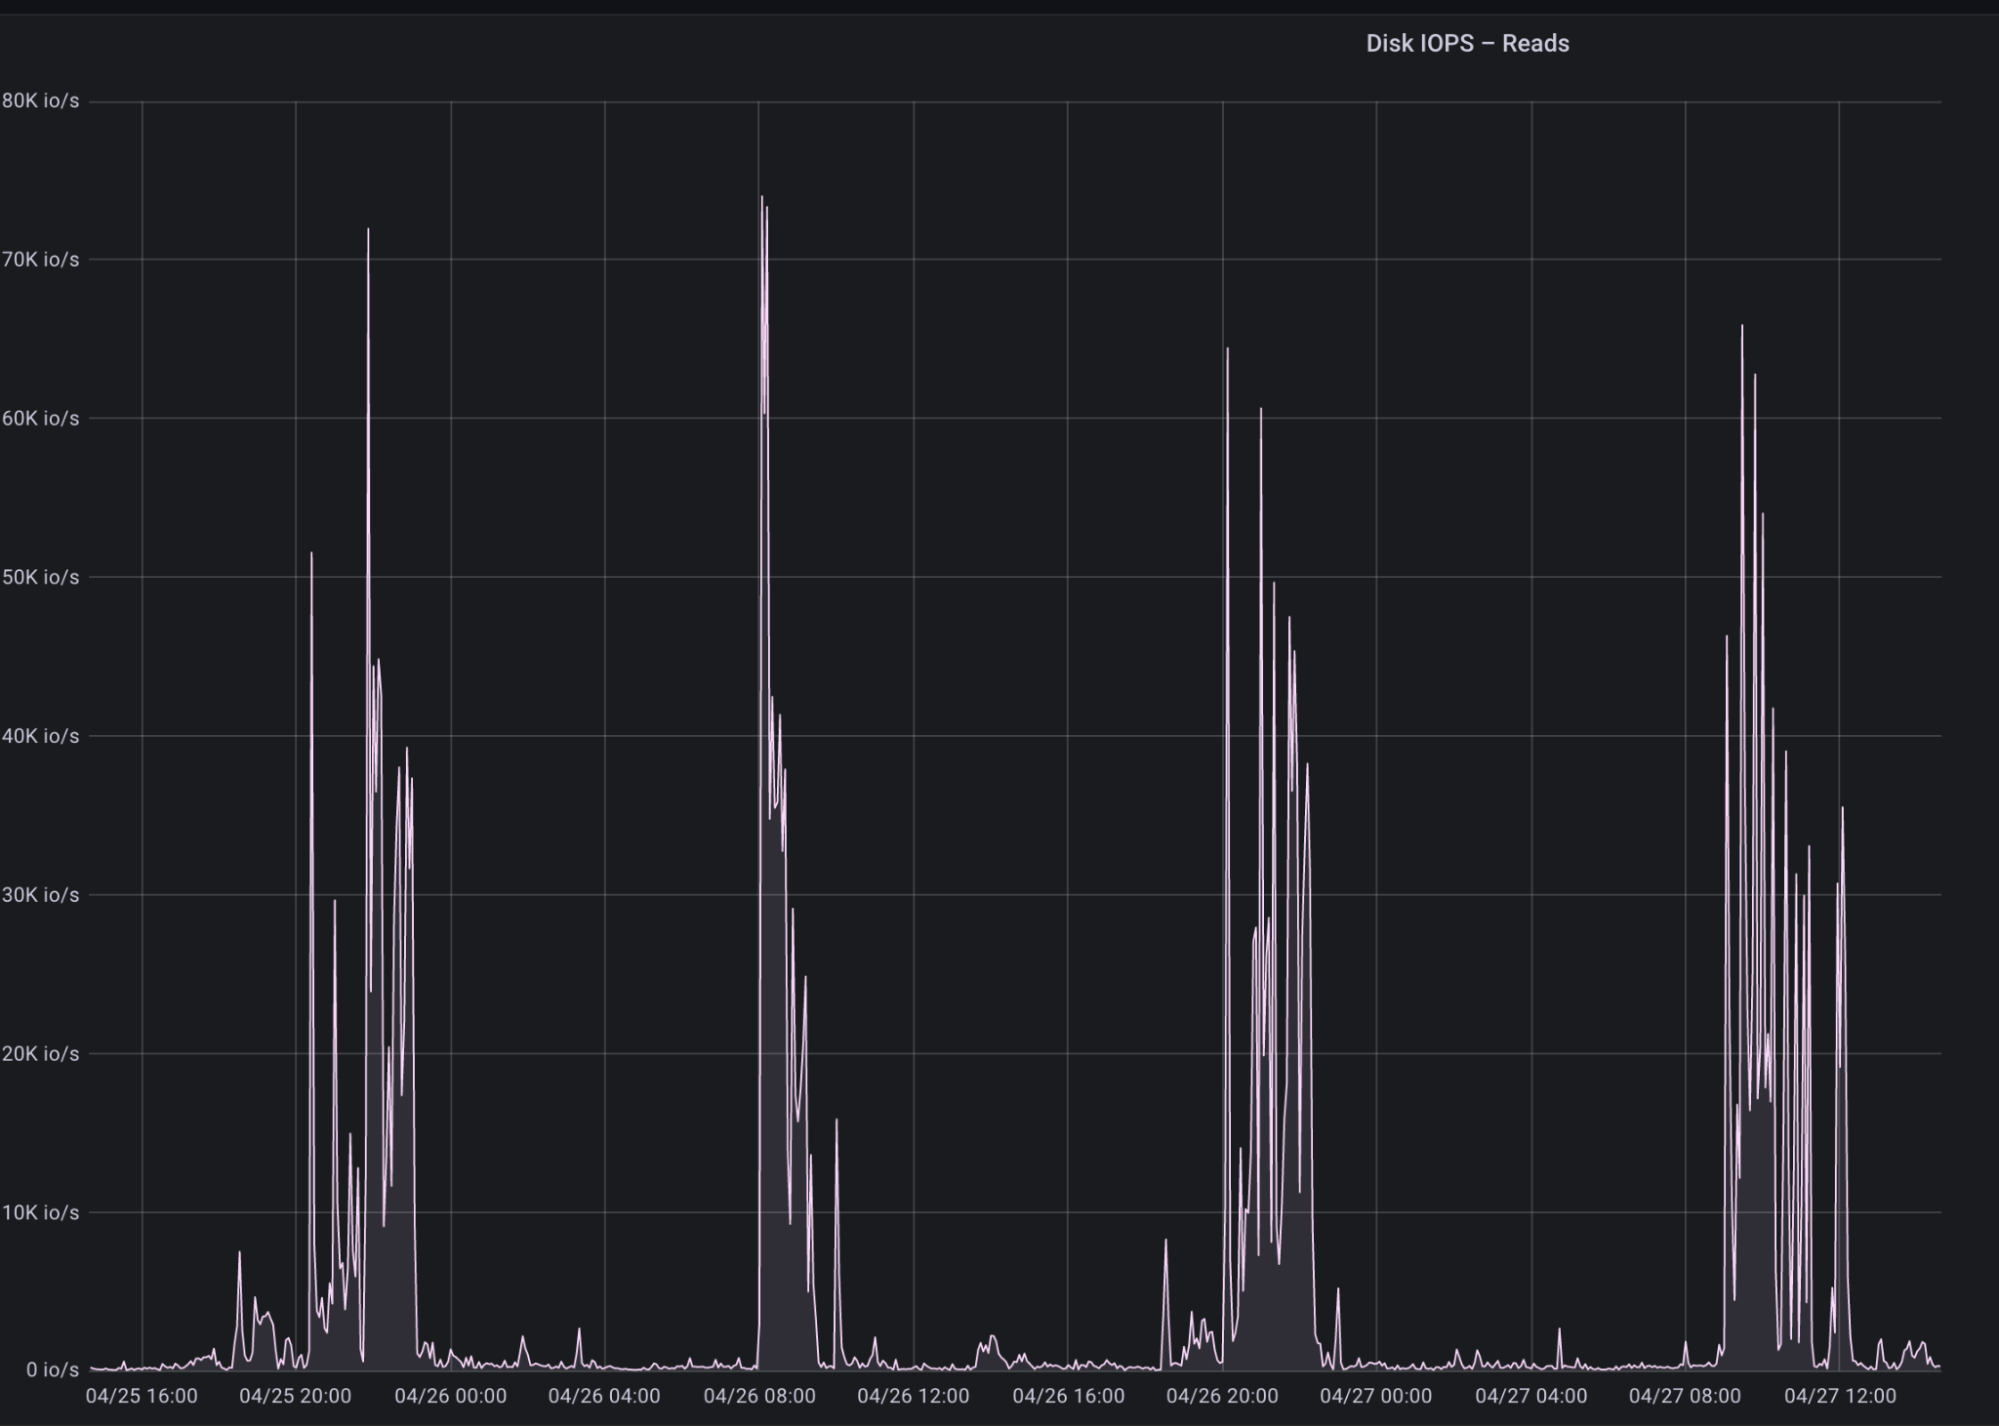Click the 04/27 12:00 time axis label
The height and width of the screenshot is (1427, 1999).
coord(1839,1396)
